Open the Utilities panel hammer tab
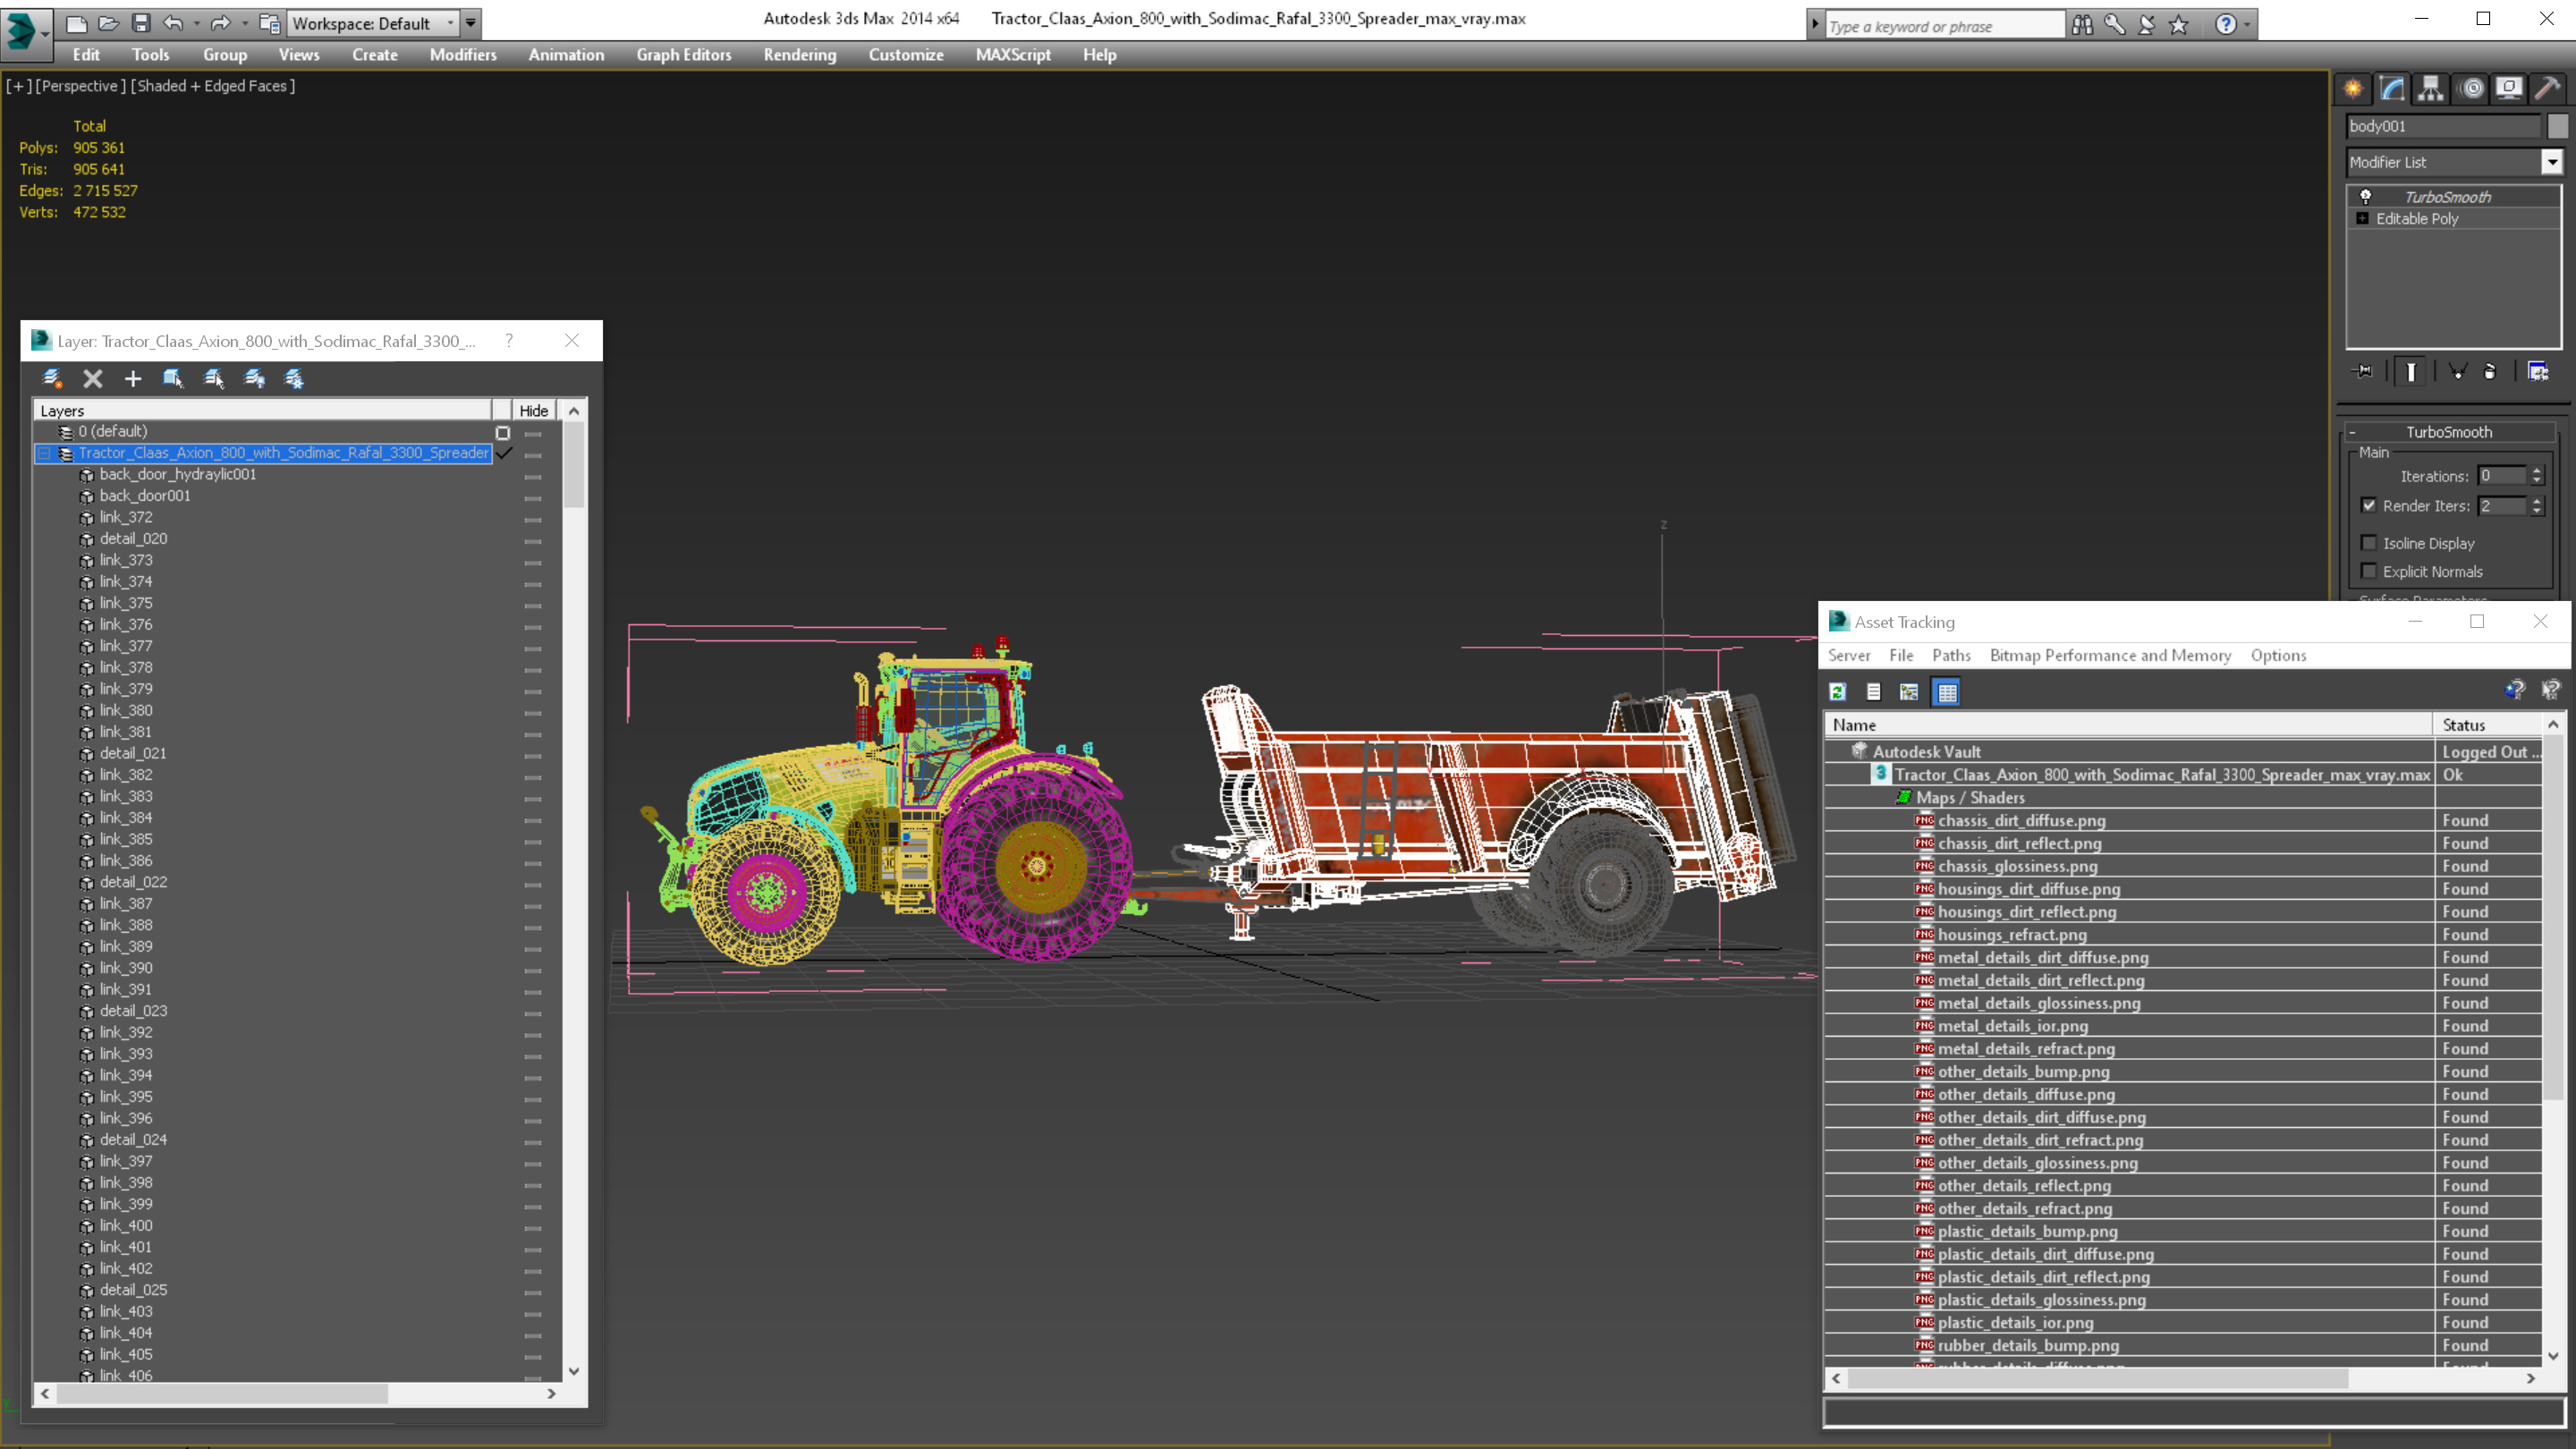 coord(2548,89)
